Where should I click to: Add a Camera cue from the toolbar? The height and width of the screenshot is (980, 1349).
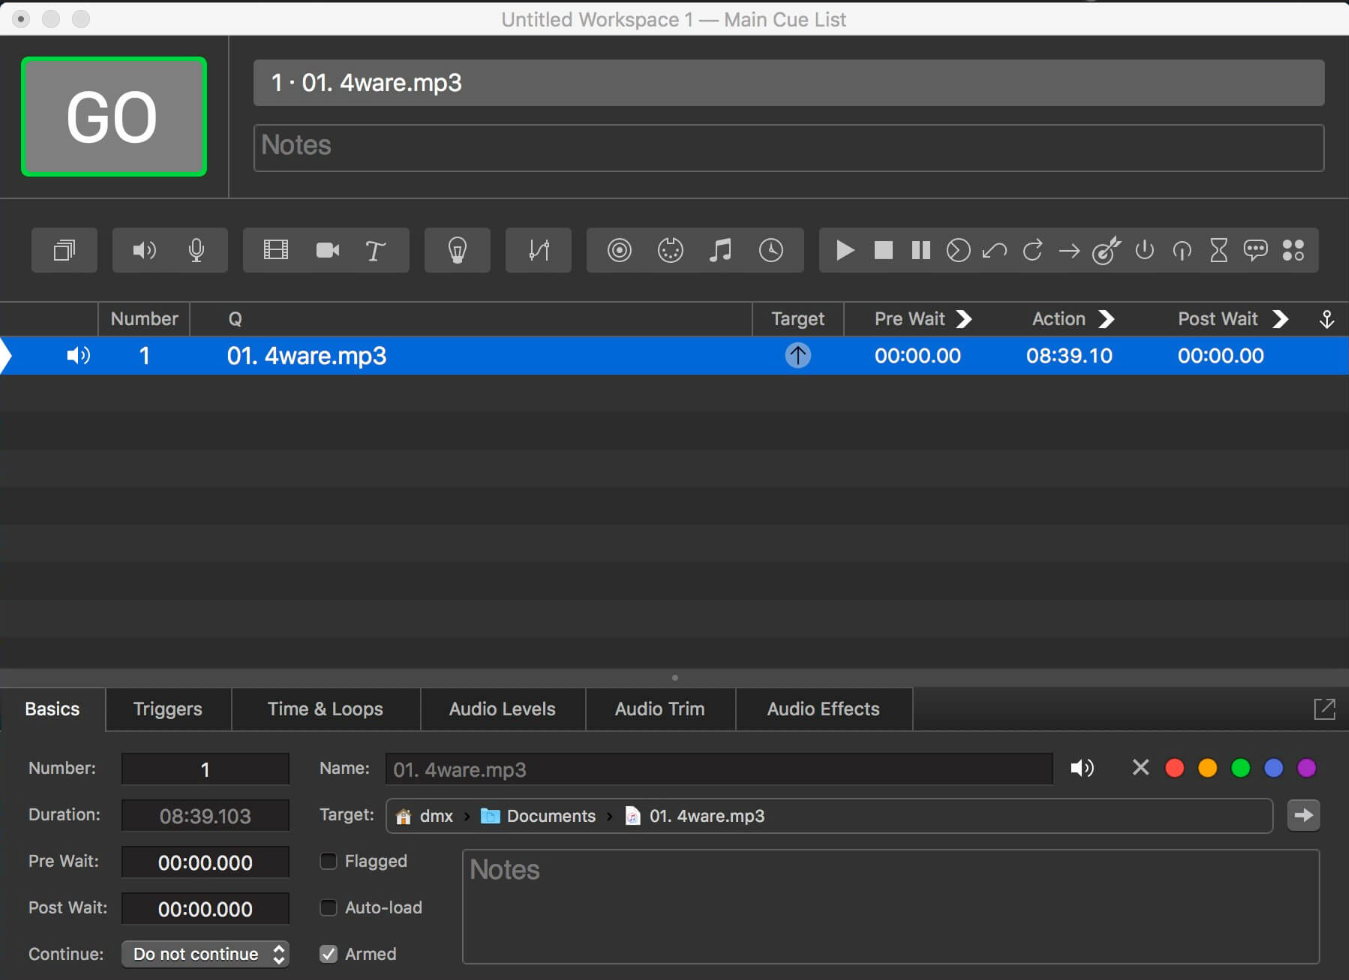click(x=327, y=250)
